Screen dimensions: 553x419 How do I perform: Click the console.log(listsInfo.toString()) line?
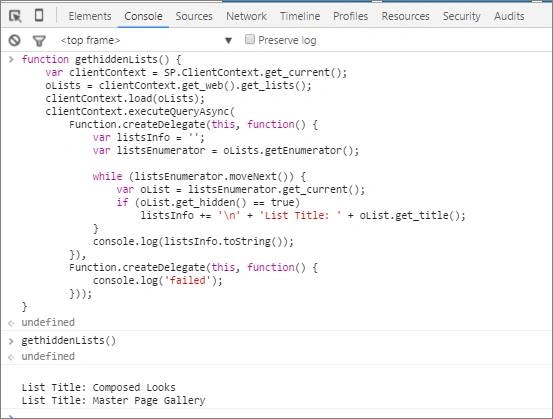(193, 242)
